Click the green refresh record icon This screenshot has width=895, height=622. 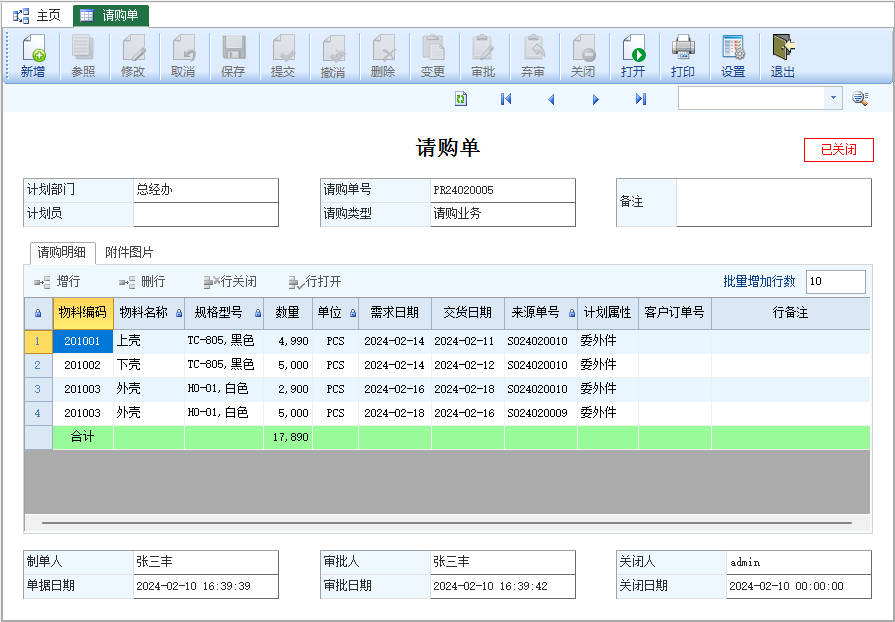point(461,98)
